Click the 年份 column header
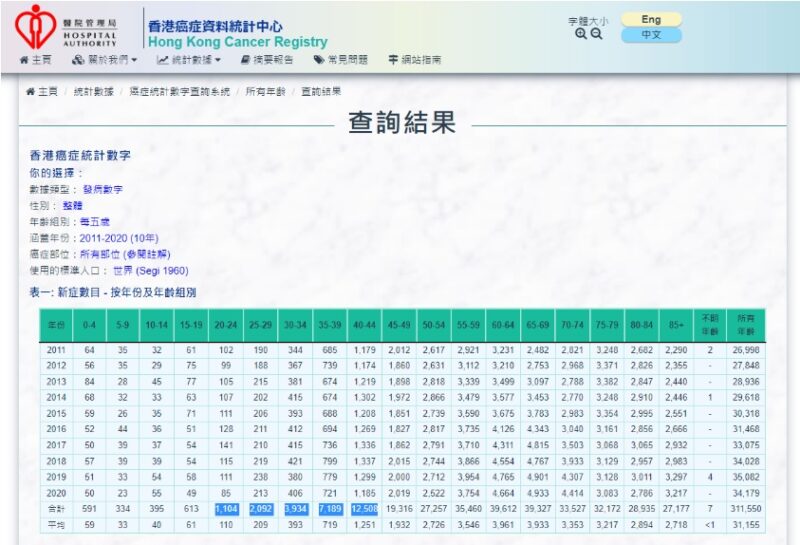The image size is (800, 545). tap(55, 326)
